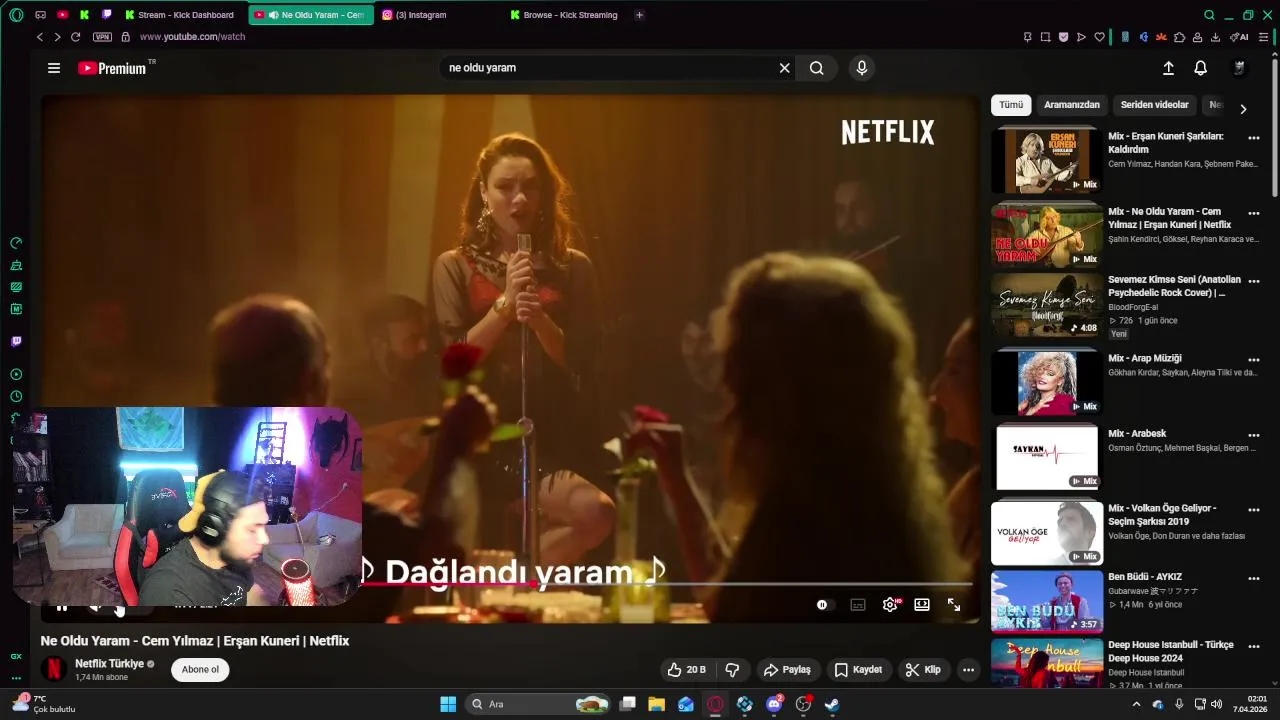Bookmark page with heart icon
1280x720 pixels.
1099,37
